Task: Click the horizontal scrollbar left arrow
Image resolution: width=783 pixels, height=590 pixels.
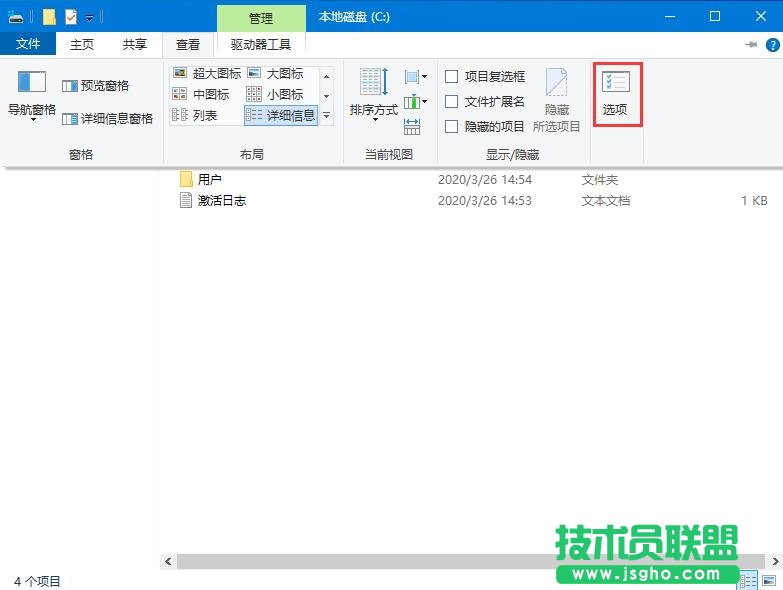Action: point(168,562)
